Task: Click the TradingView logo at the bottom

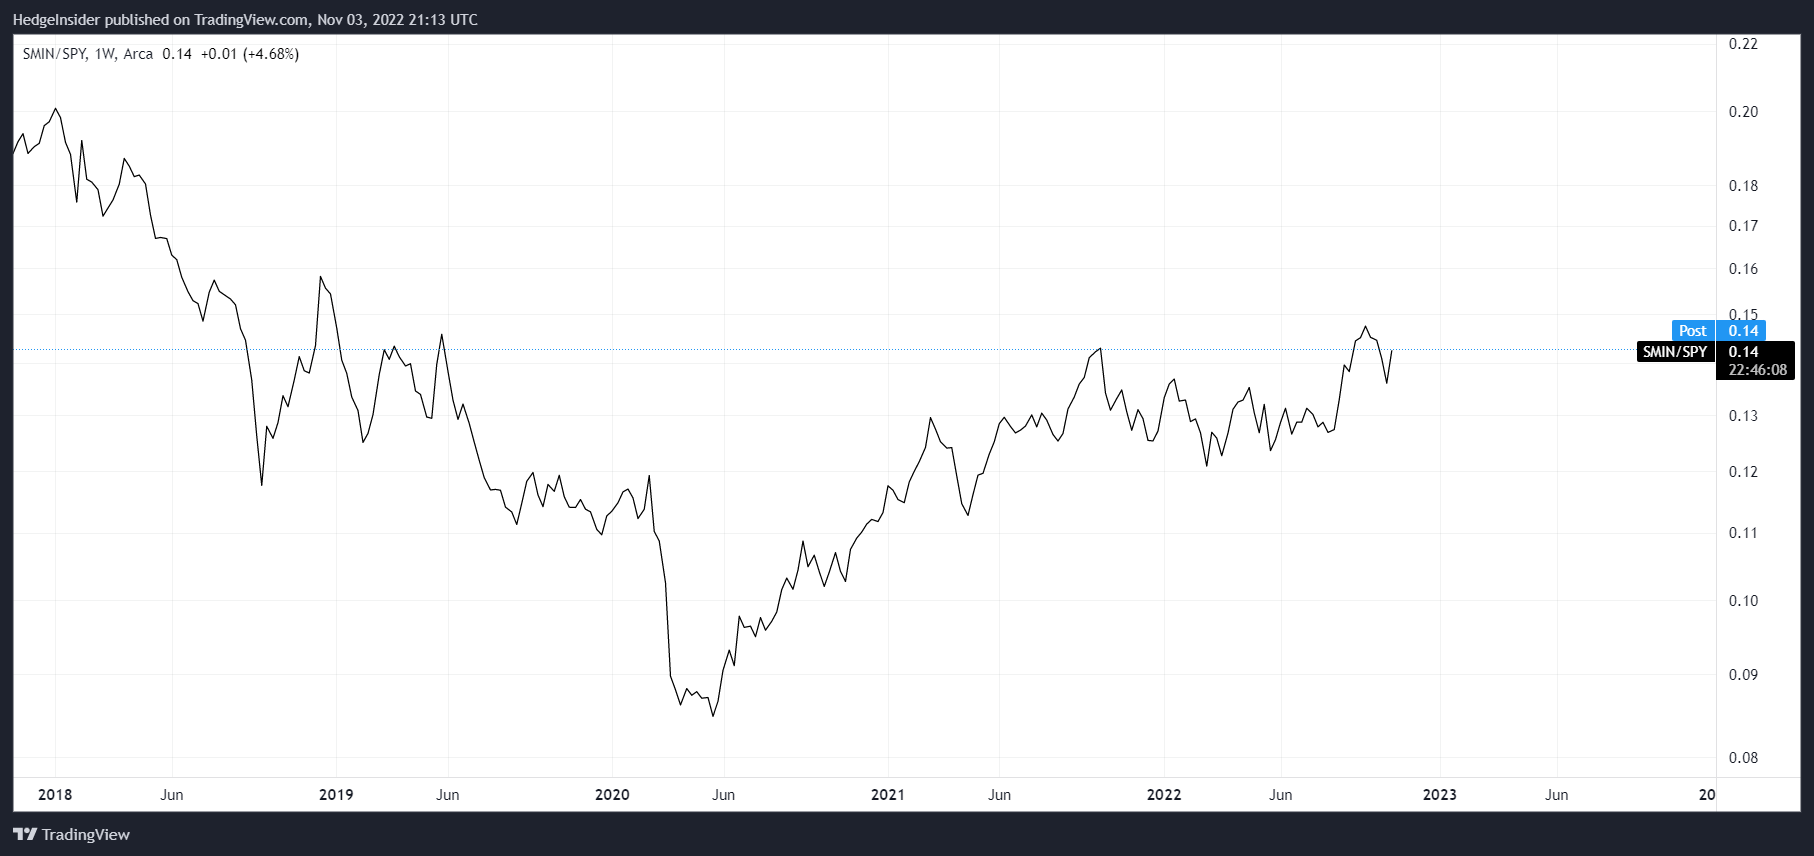Action: click(72, 834)
